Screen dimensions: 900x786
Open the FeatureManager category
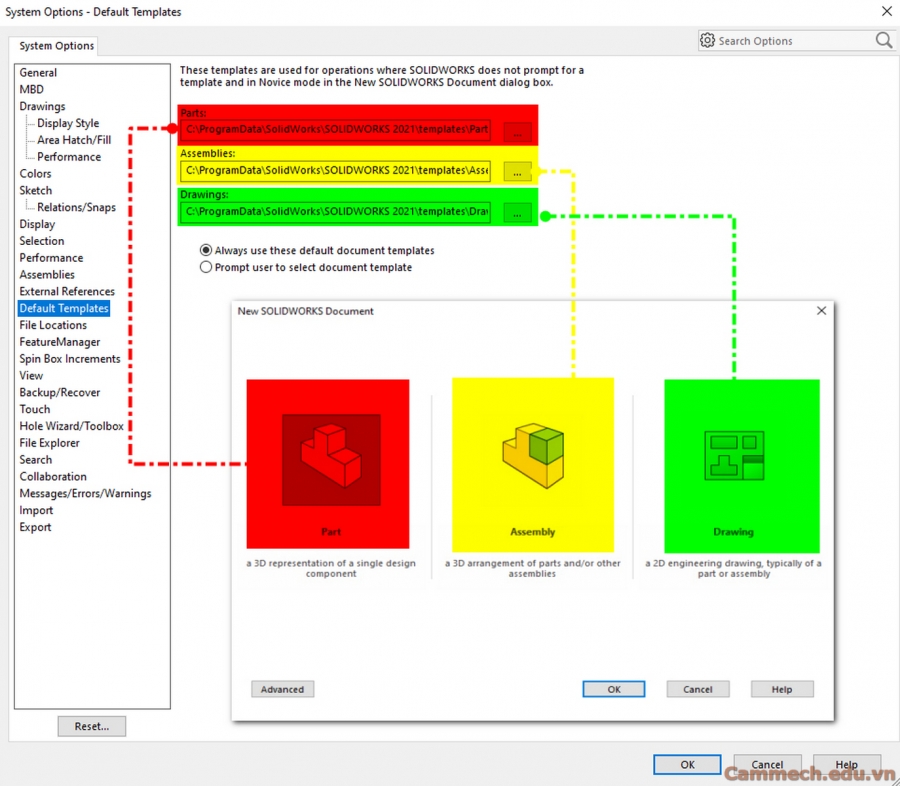(60, 342)
